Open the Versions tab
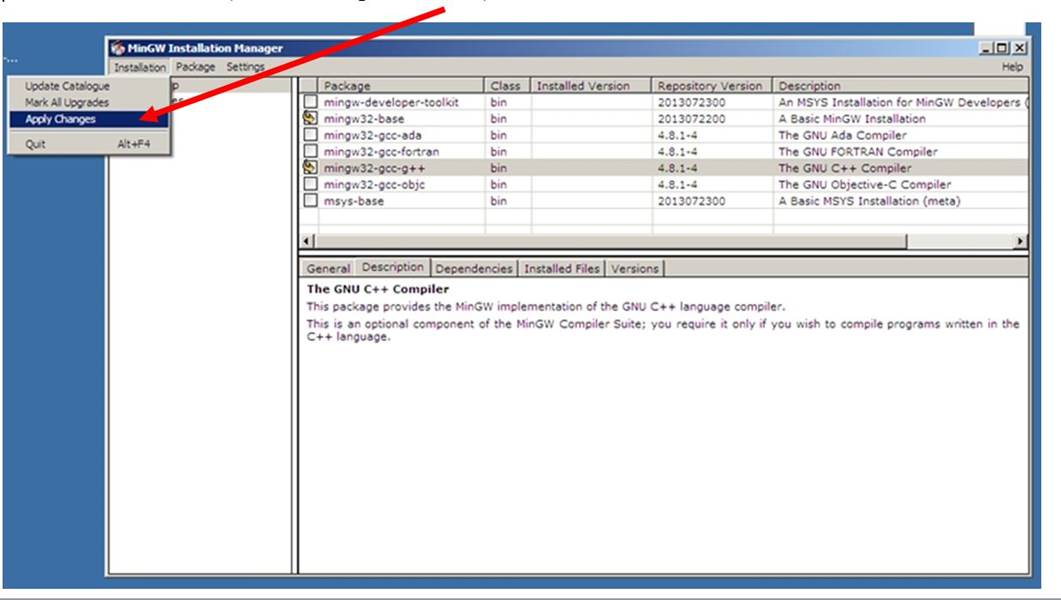The width and height of the screenshot is (1061, 600). coord(635,268)
